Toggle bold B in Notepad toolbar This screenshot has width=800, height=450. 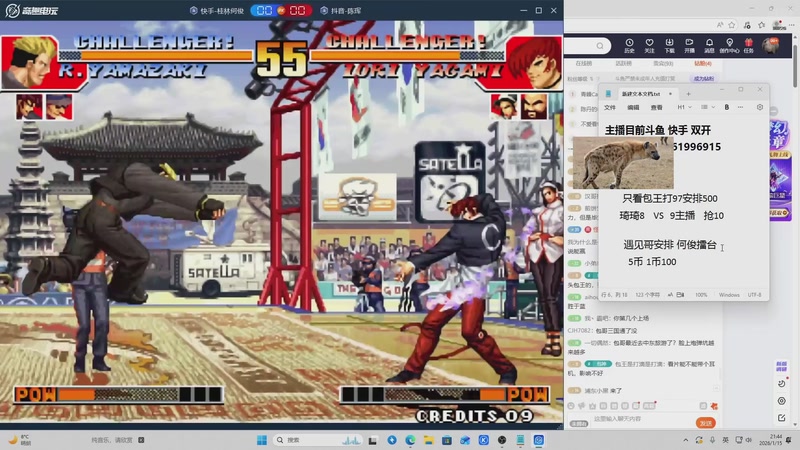(727, 107)
